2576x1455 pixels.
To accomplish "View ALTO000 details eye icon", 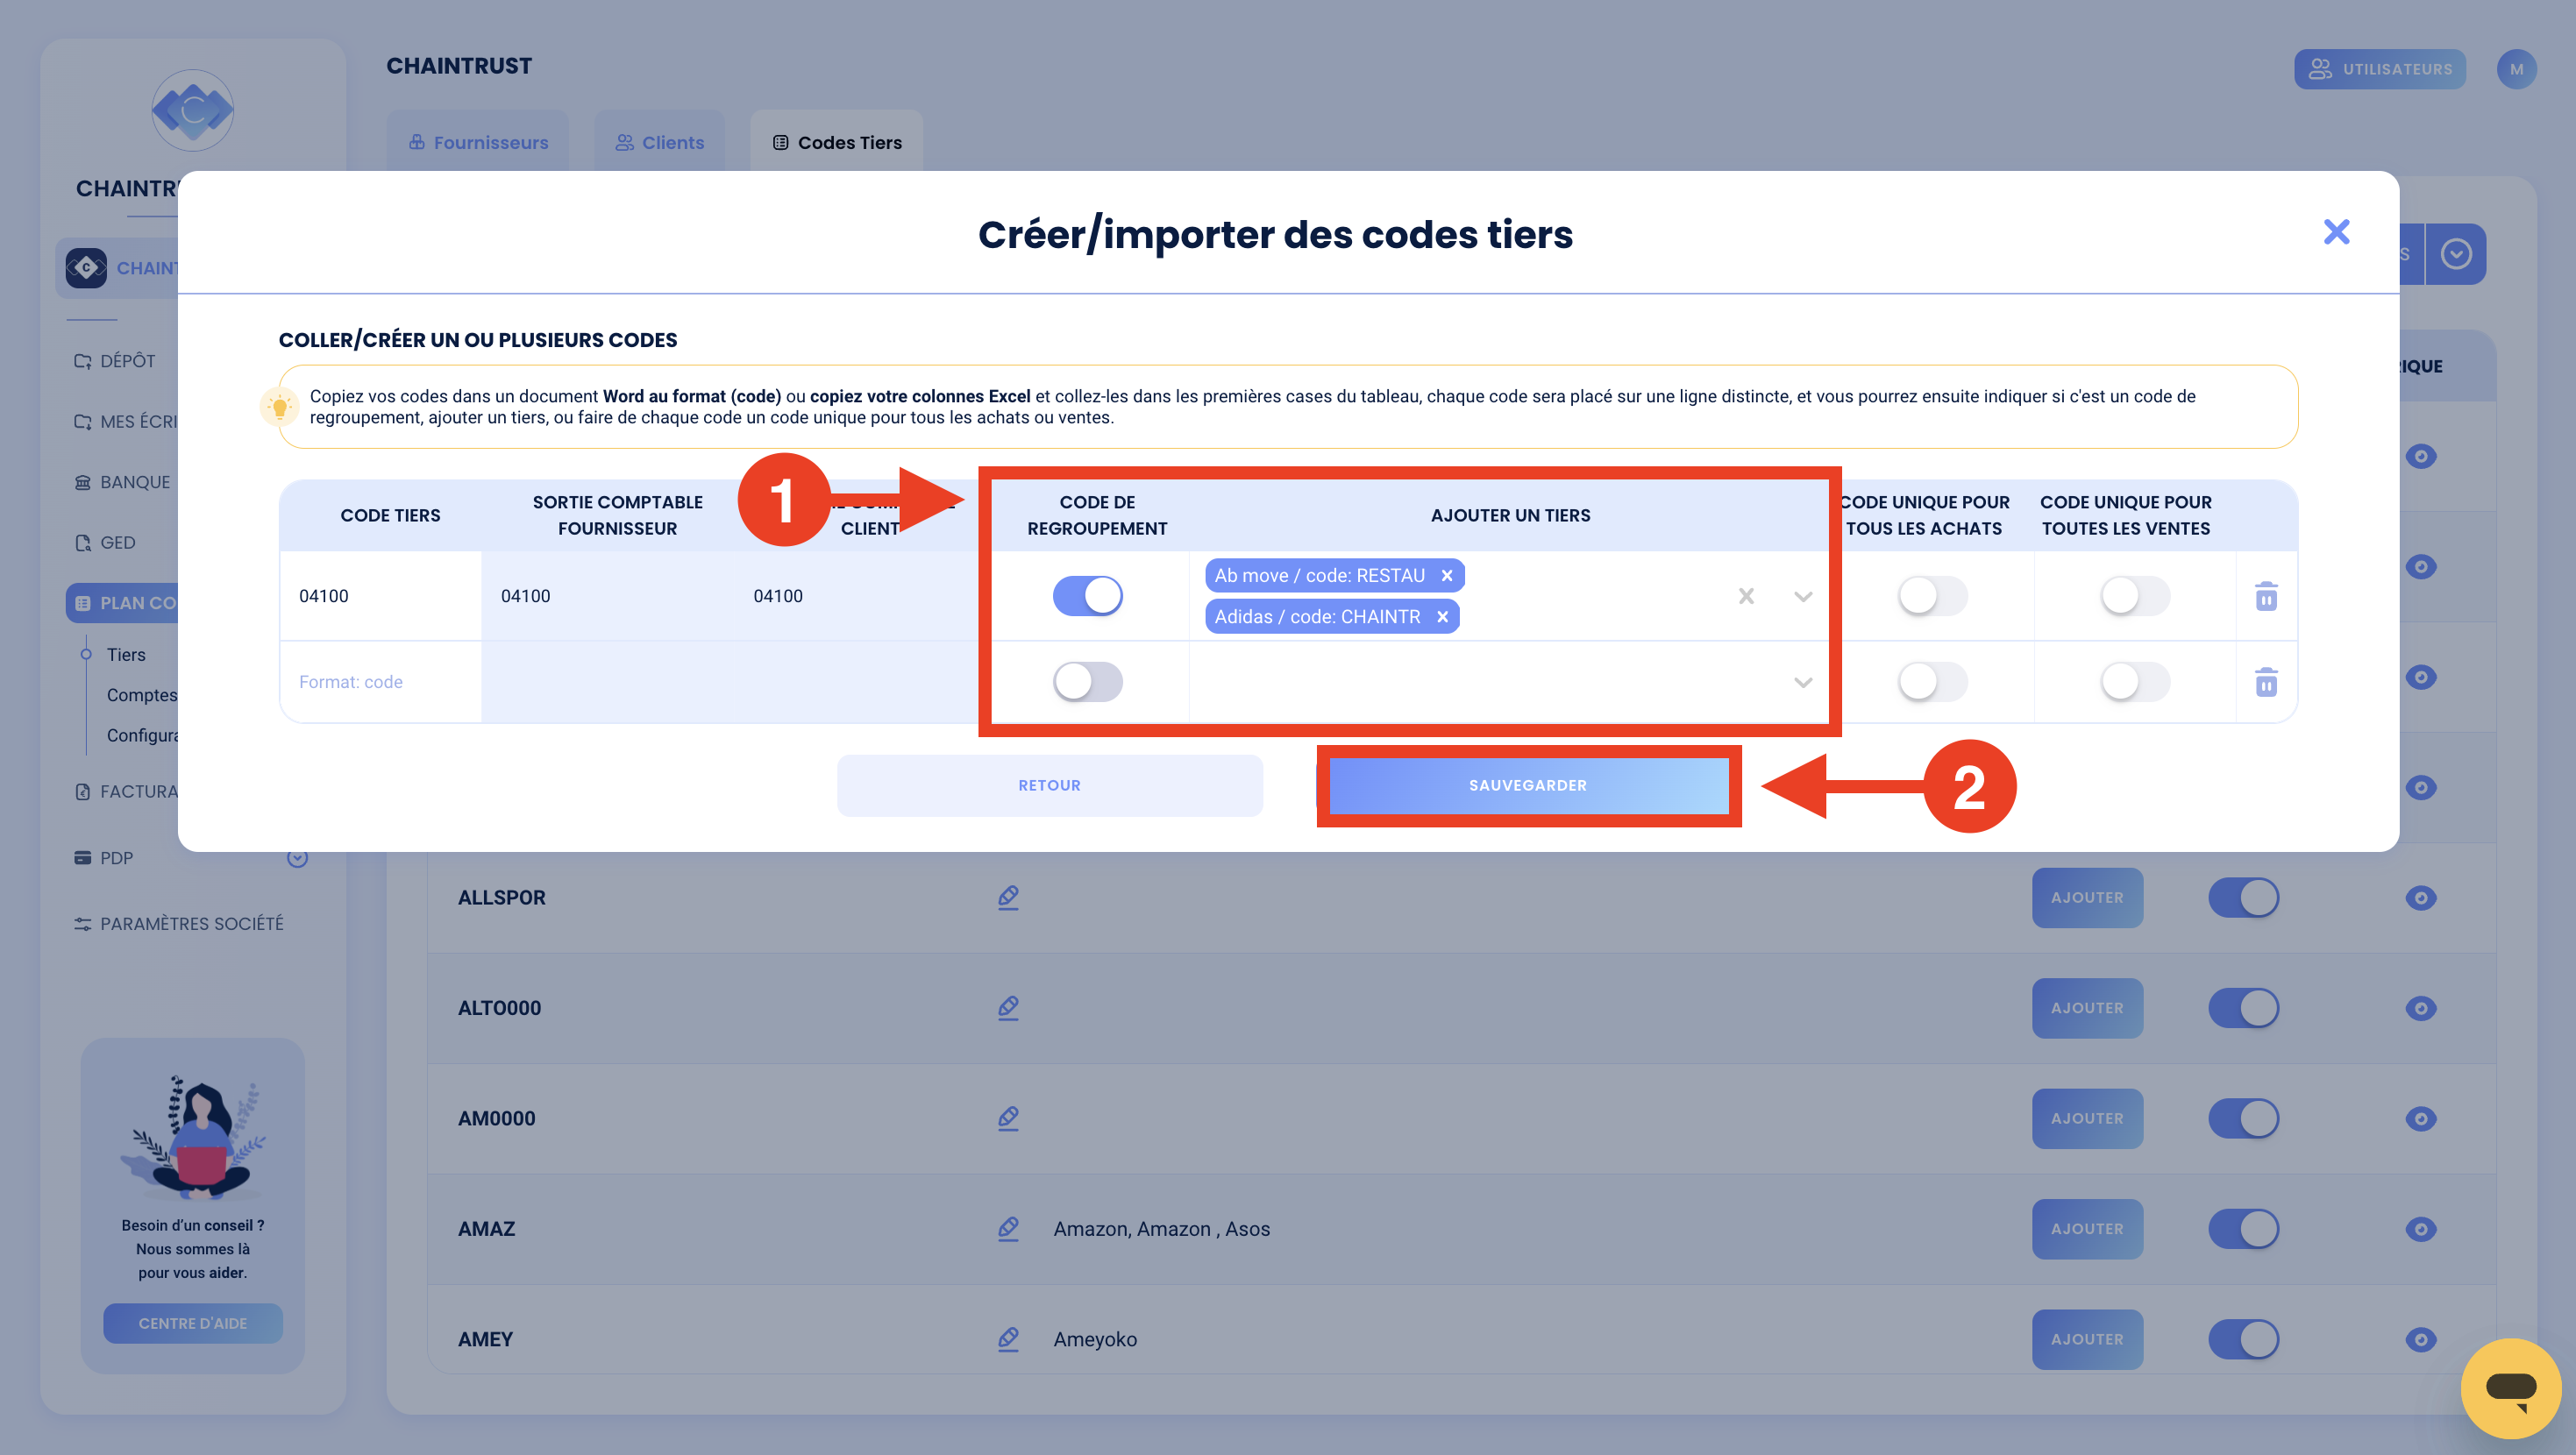I will pyautogui.click(x=2420, y=1007).
